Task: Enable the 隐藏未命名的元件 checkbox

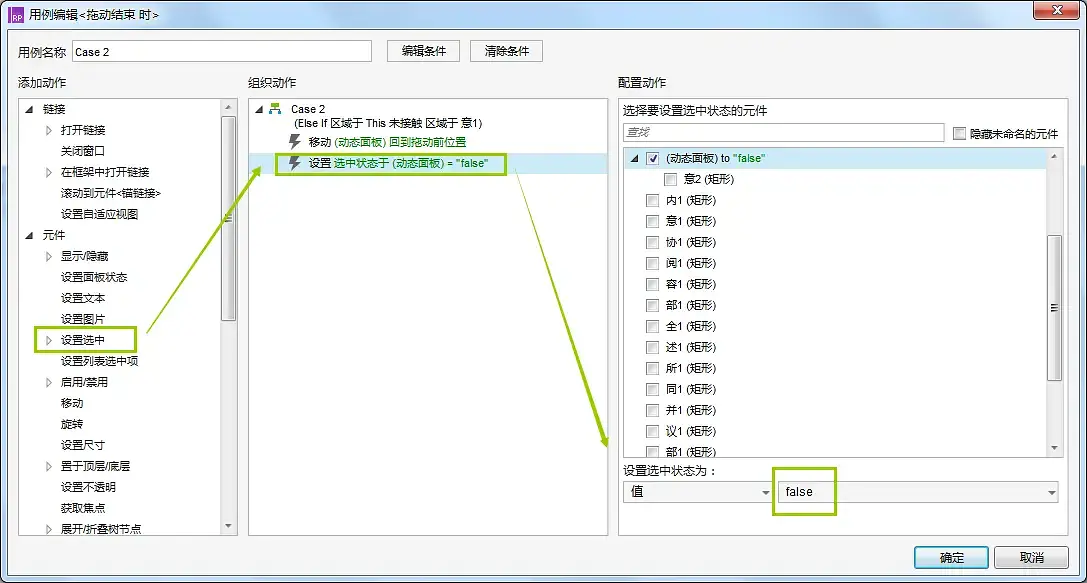Action: pyautogui.click(x=960, y=133)
